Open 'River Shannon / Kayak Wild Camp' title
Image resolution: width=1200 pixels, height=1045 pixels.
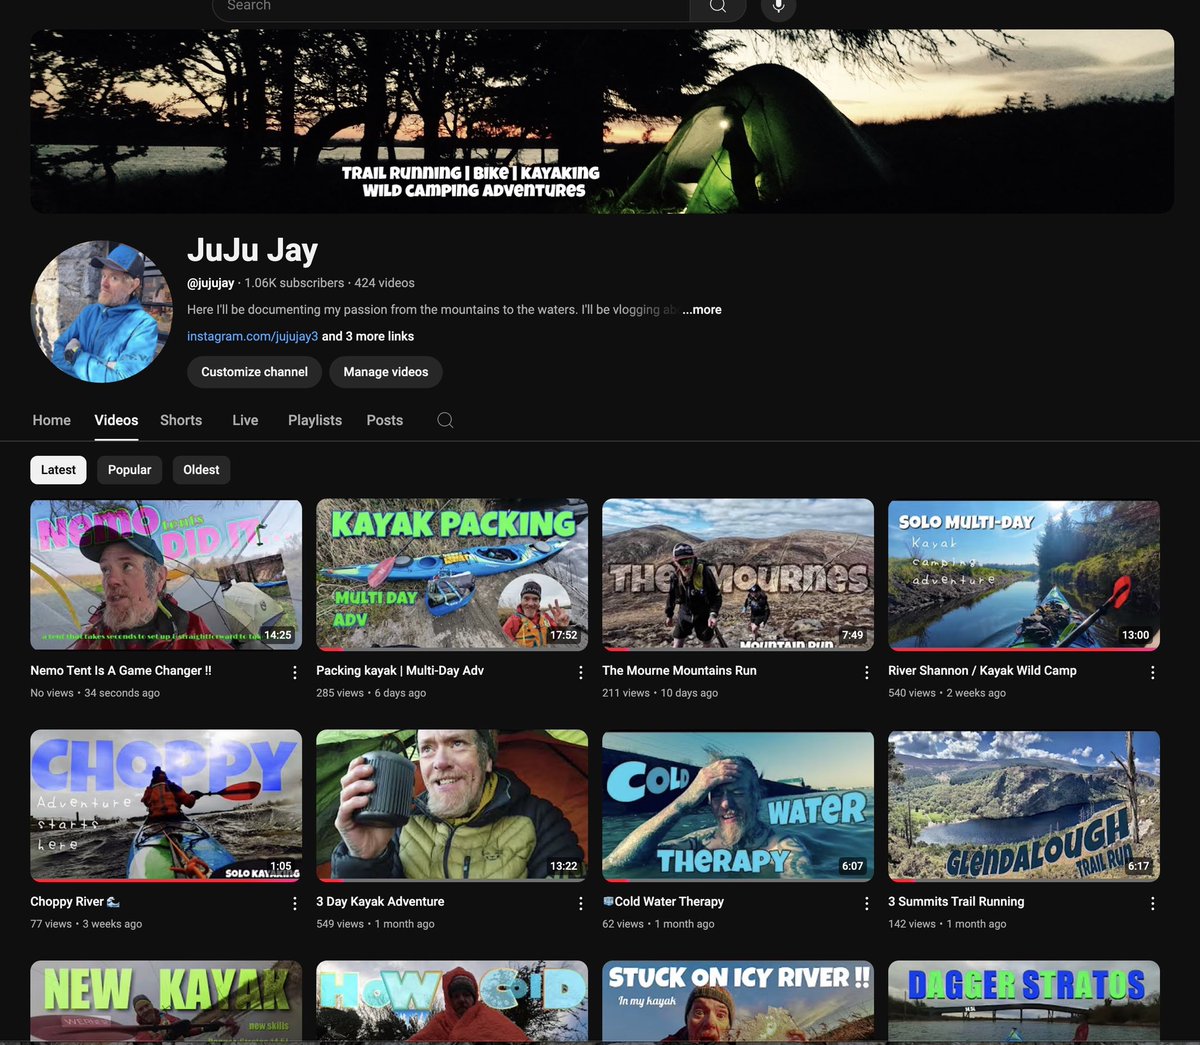point(982,671)
